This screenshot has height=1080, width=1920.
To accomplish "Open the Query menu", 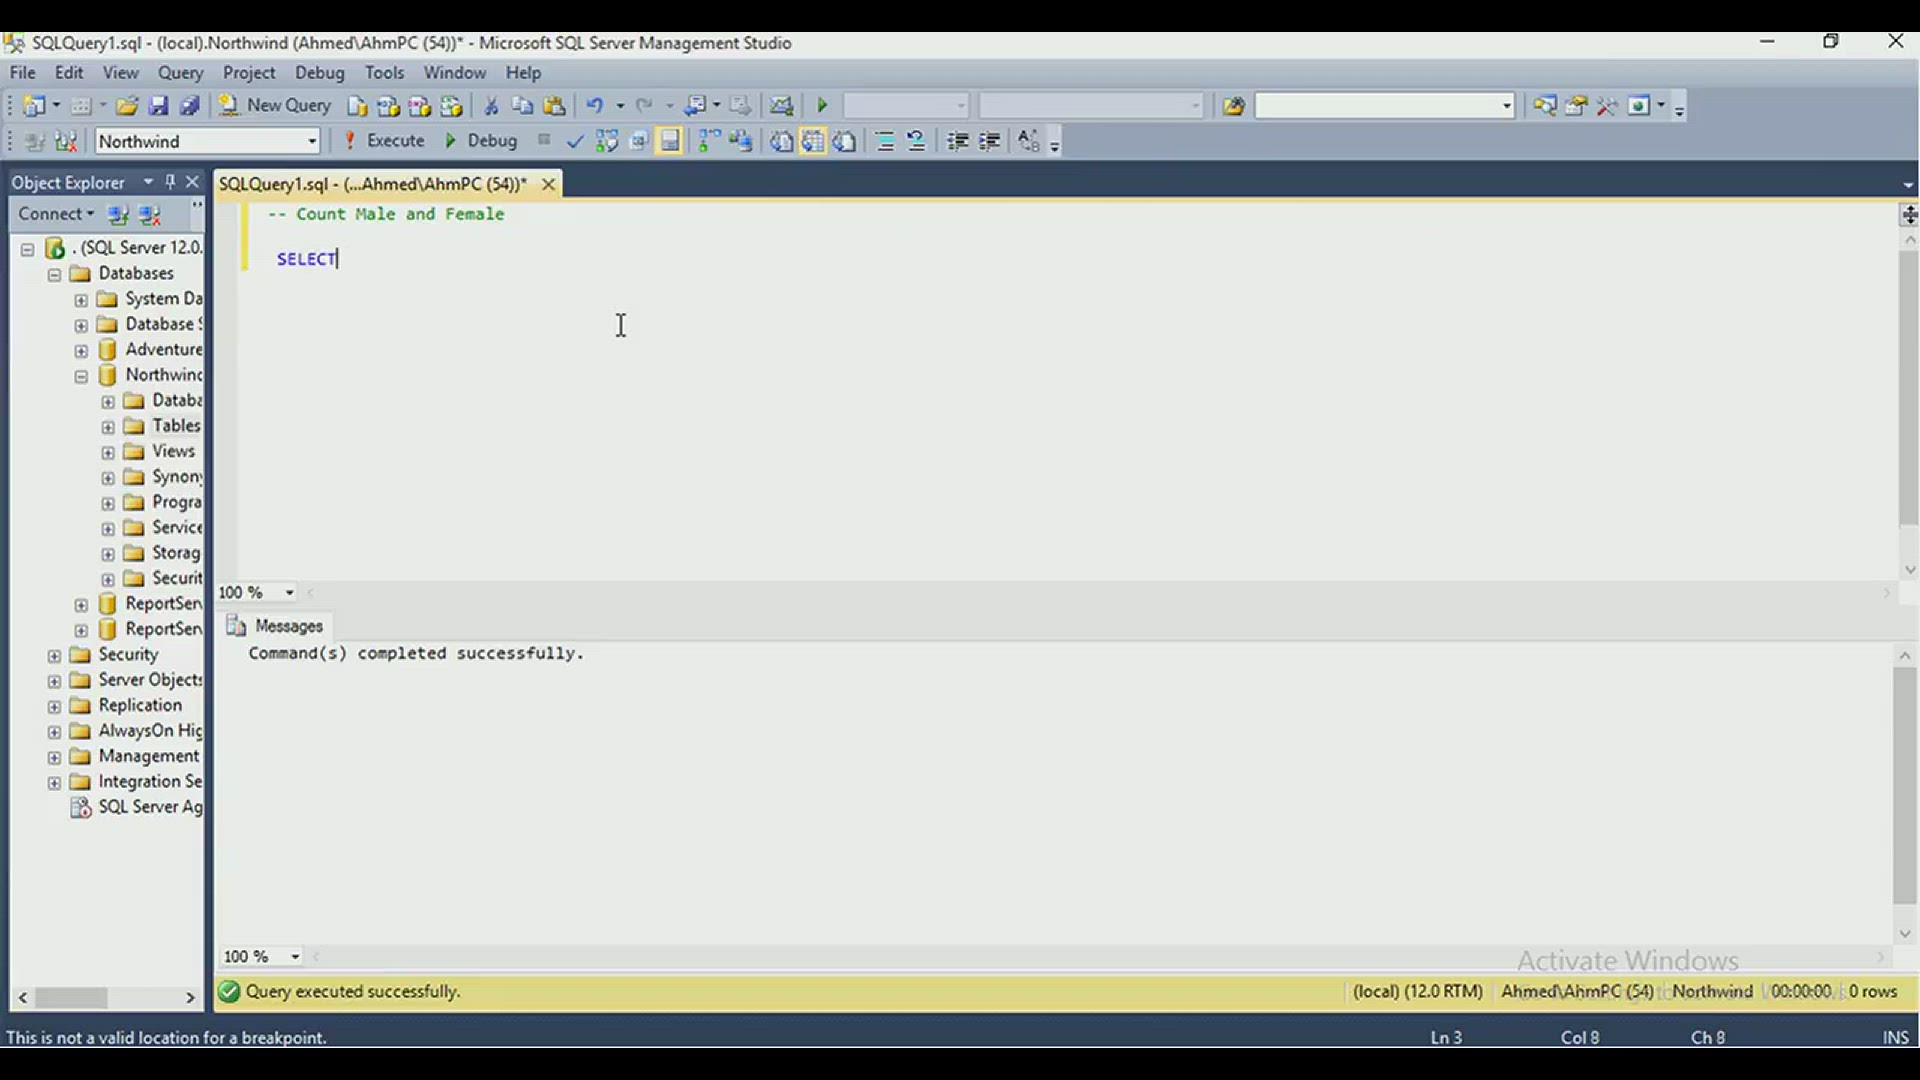I will (181, 72).
